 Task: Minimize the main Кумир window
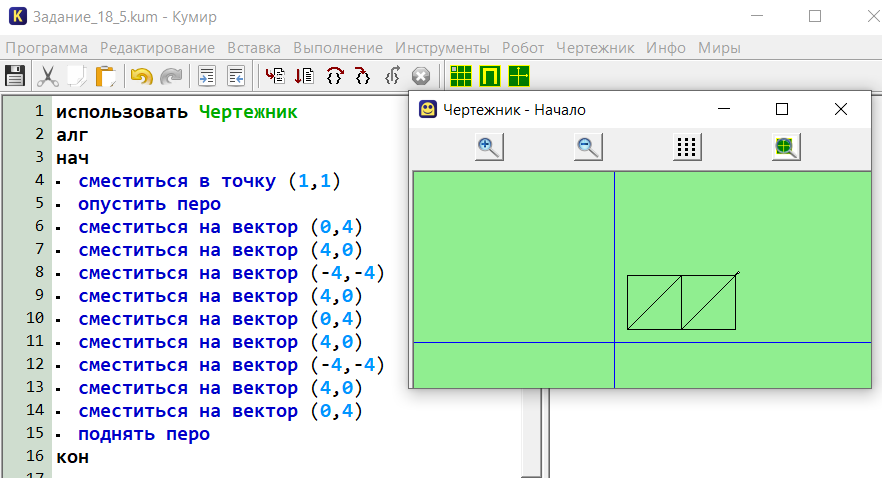(x=757, y=16)
